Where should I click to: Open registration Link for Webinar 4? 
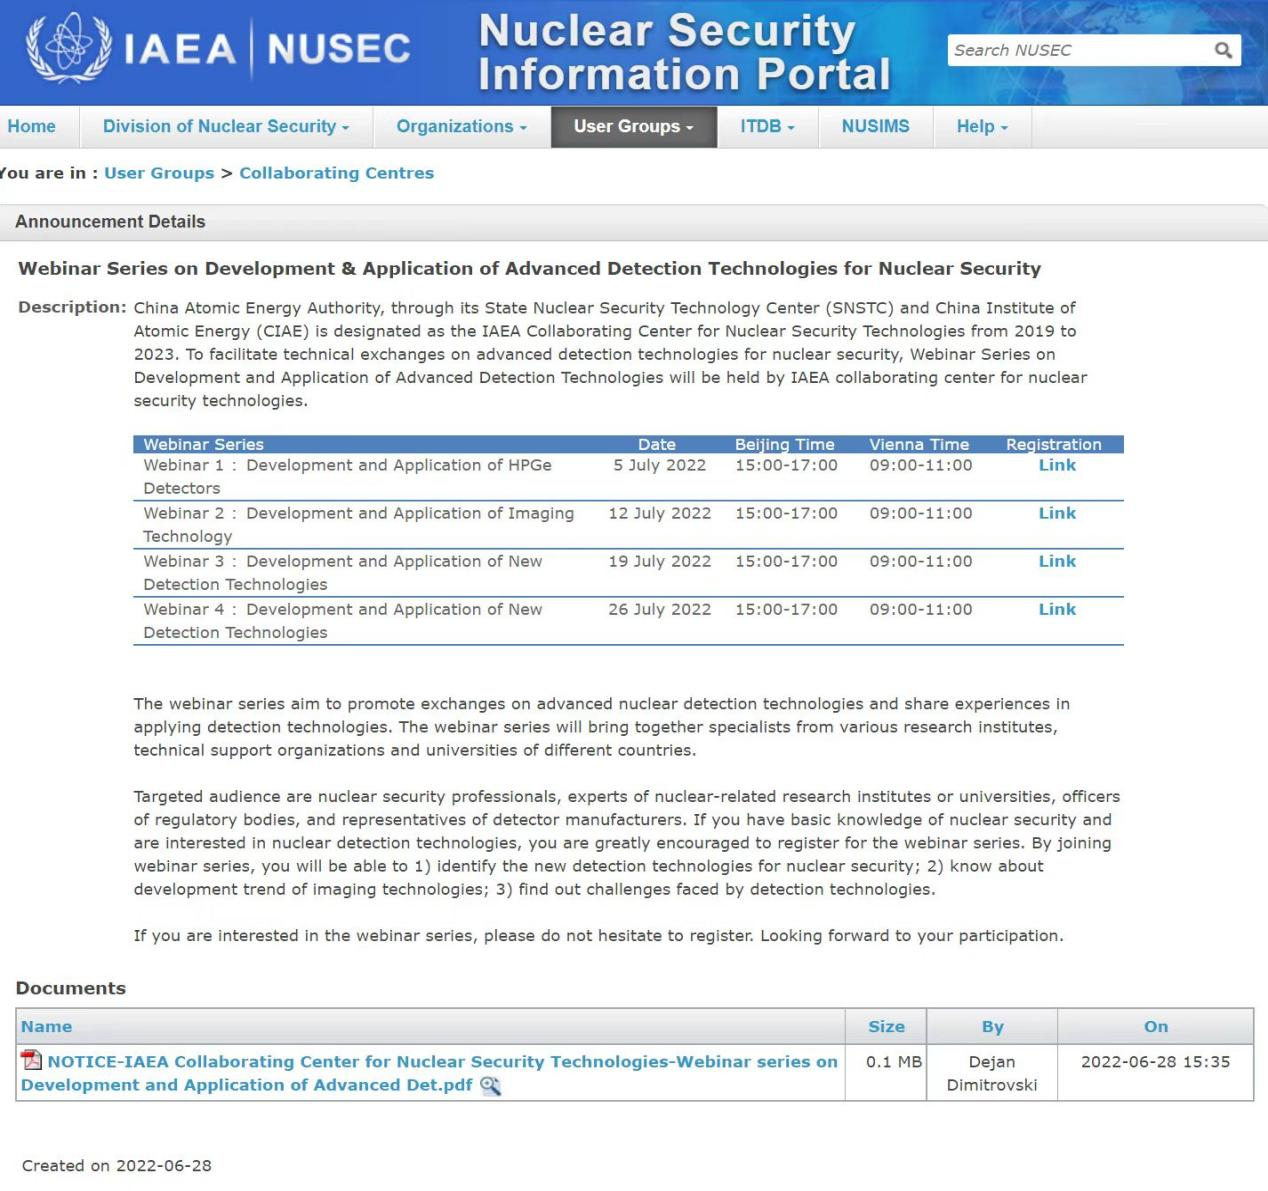[1057, 609]
